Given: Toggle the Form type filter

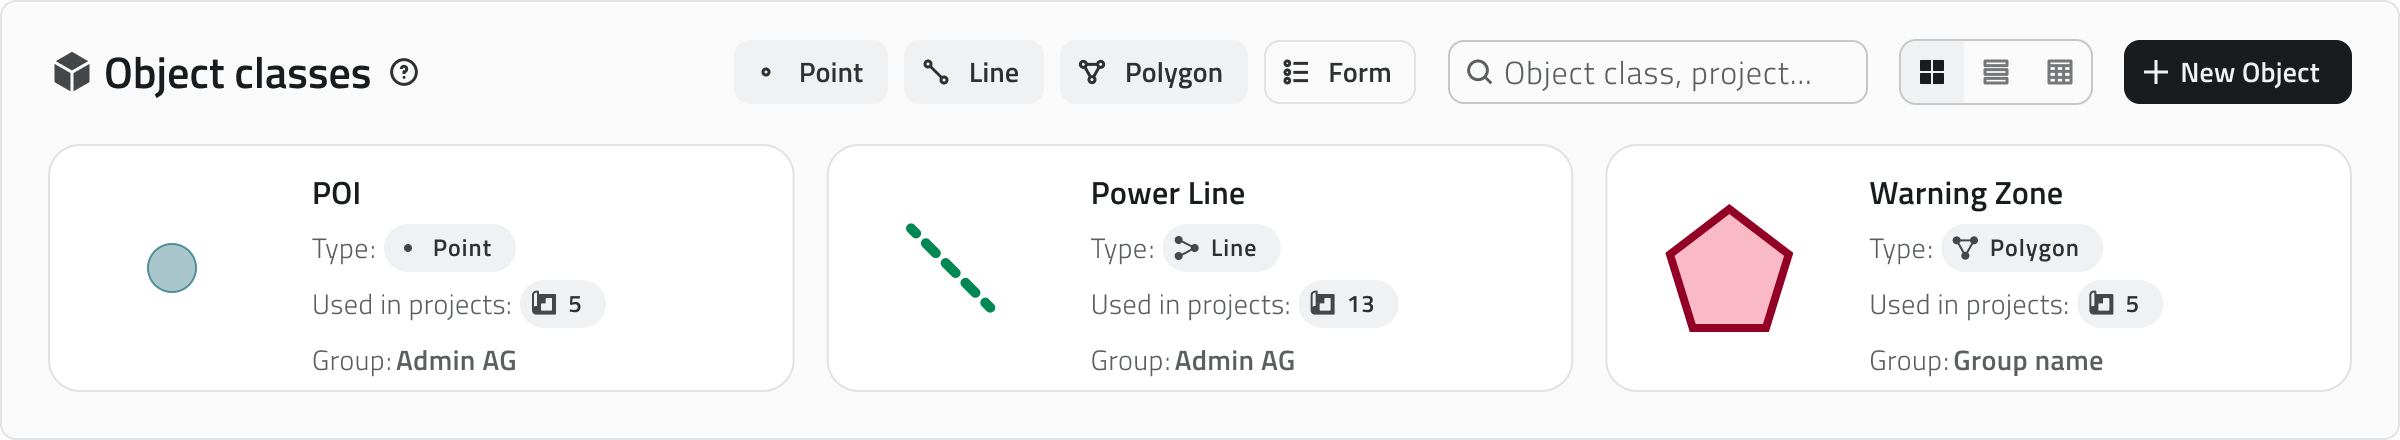Looking at the screenshot, I should point(1339,72).
